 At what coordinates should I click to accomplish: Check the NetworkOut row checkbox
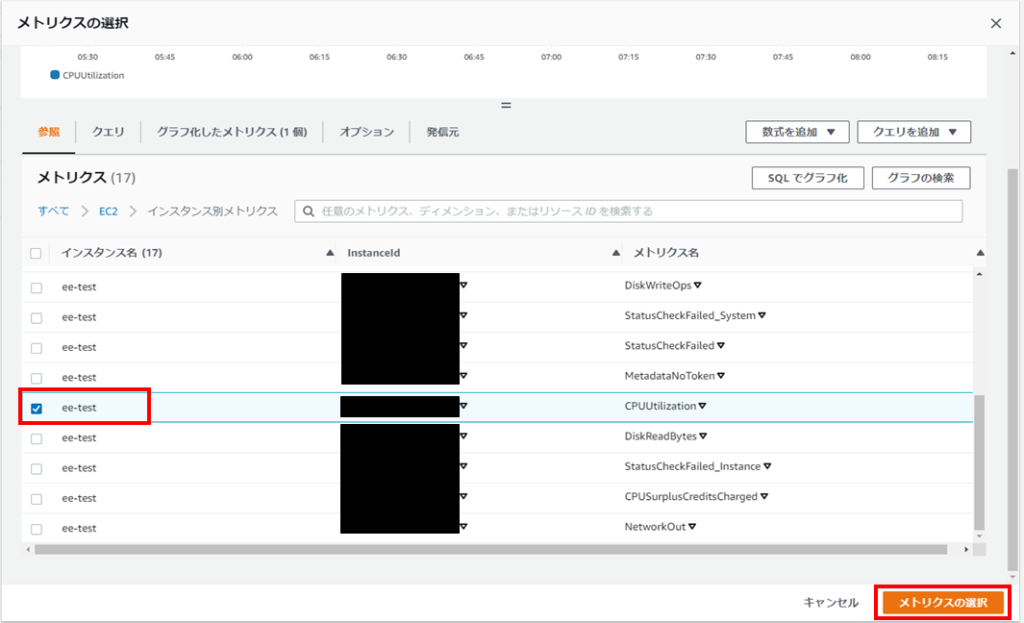(37, 529)
